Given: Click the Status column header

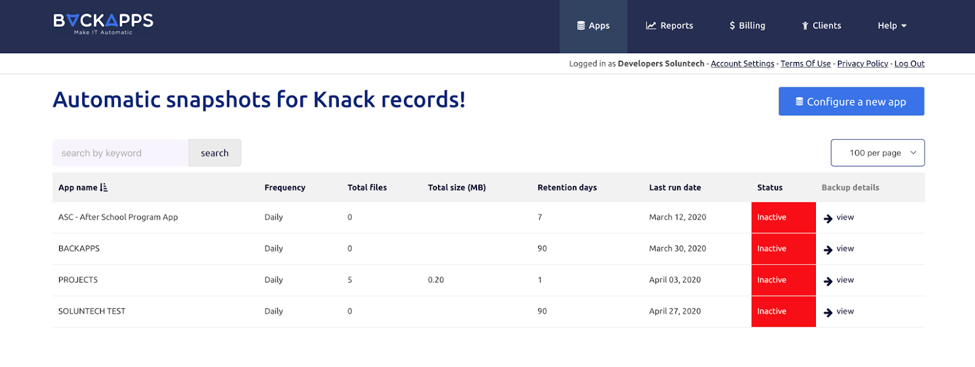Looking at the screenshot, I should [x=770, y=187].
